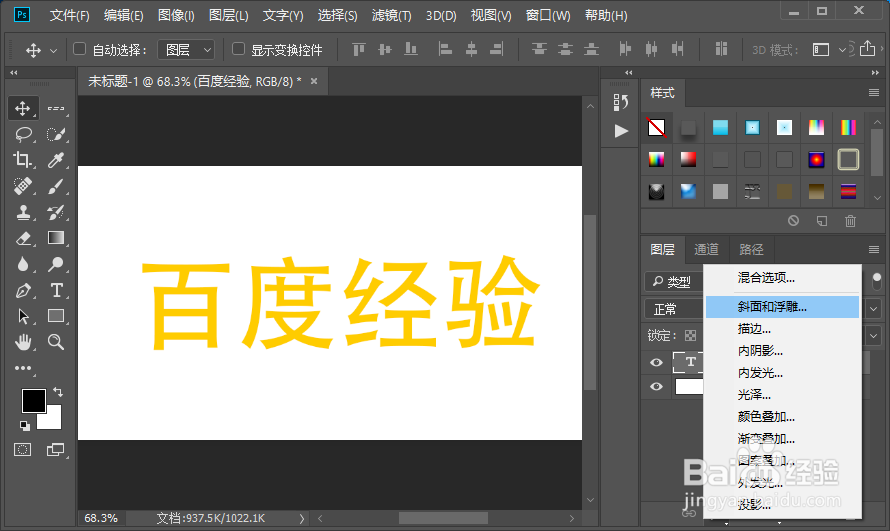The image size is (890, 531).
Task: Reset default foreground and background colors
Action: [24, 425]
